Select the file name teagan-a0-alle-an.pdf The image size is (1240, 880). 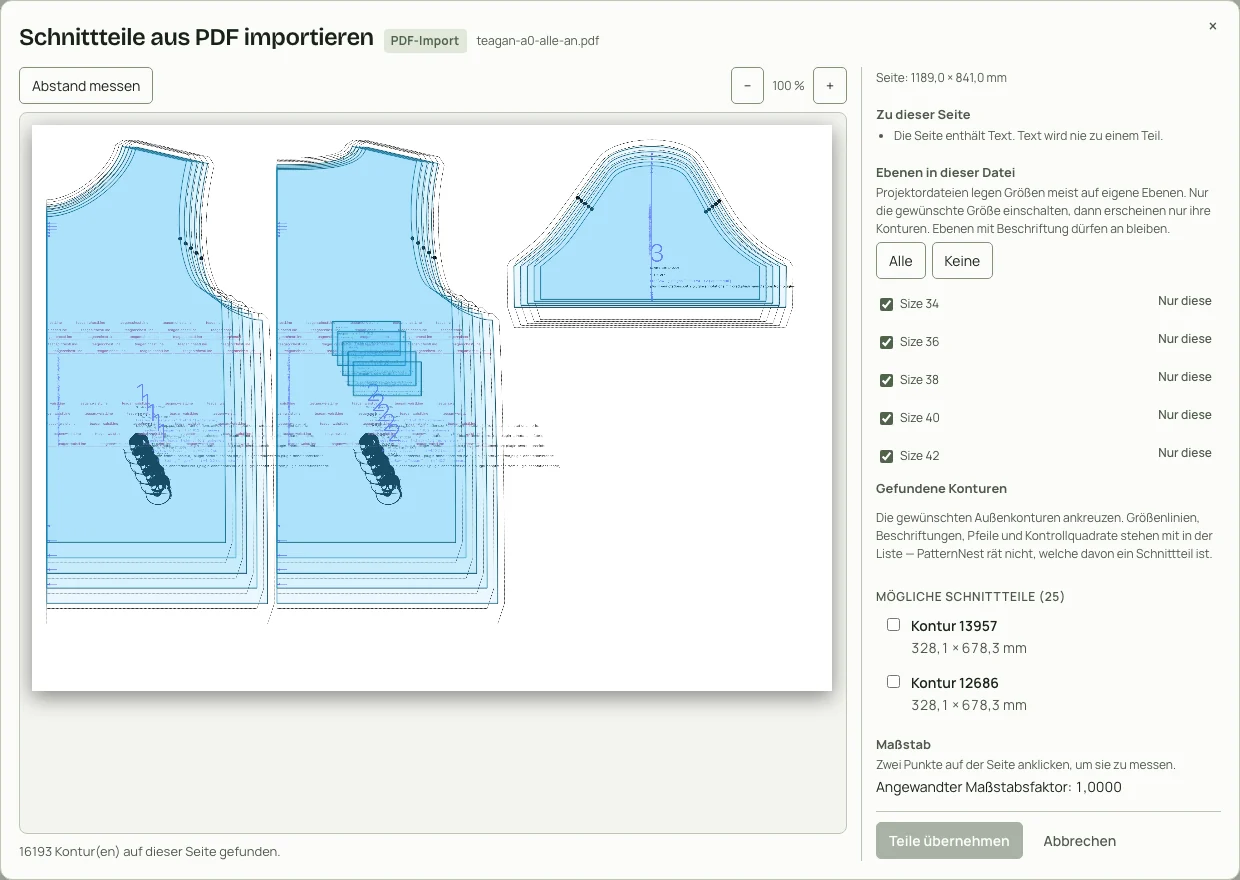click(x=538, y=41)
